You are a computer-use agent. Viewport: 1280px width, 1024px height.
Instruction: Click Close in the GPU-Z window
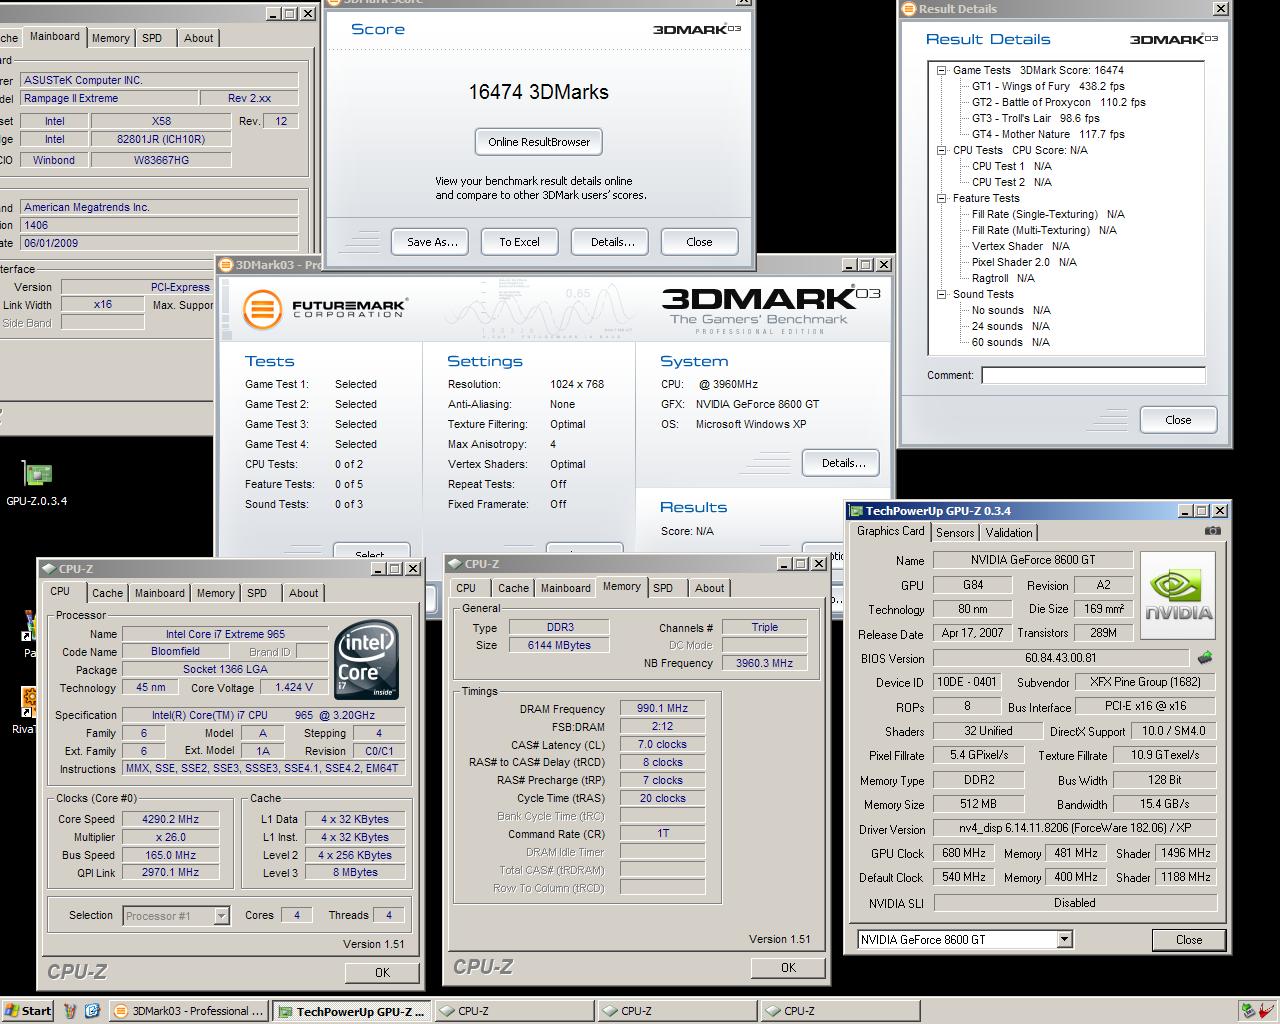click(x=1189, y=939)
